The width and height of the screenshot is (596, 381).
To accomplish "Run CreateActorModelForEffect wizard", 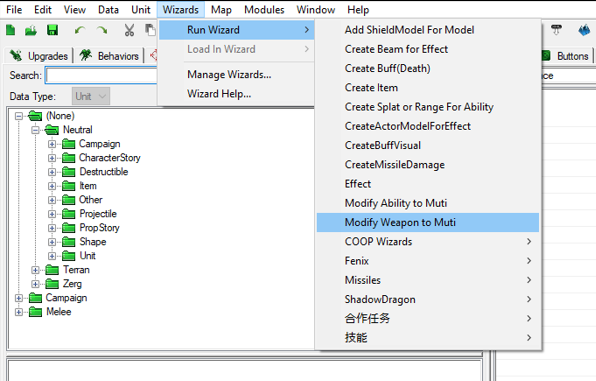I will [x=428, y=126].
